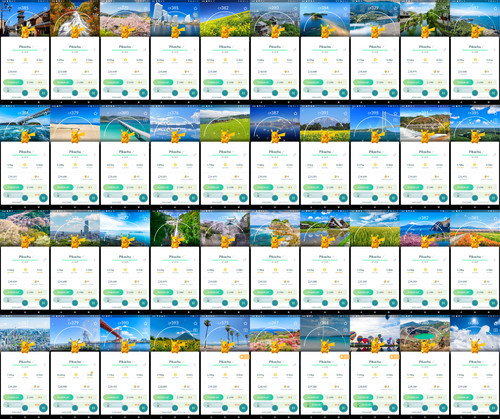The image size is (500, 419).
Task: Power up Pikachu on rocky coast card
Action: (263, 292)
